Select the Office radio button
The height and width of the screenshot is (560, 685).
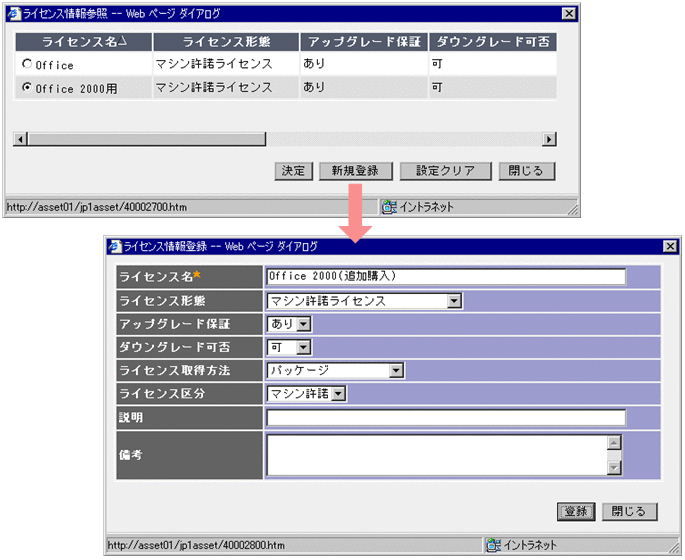click(27, 64)
